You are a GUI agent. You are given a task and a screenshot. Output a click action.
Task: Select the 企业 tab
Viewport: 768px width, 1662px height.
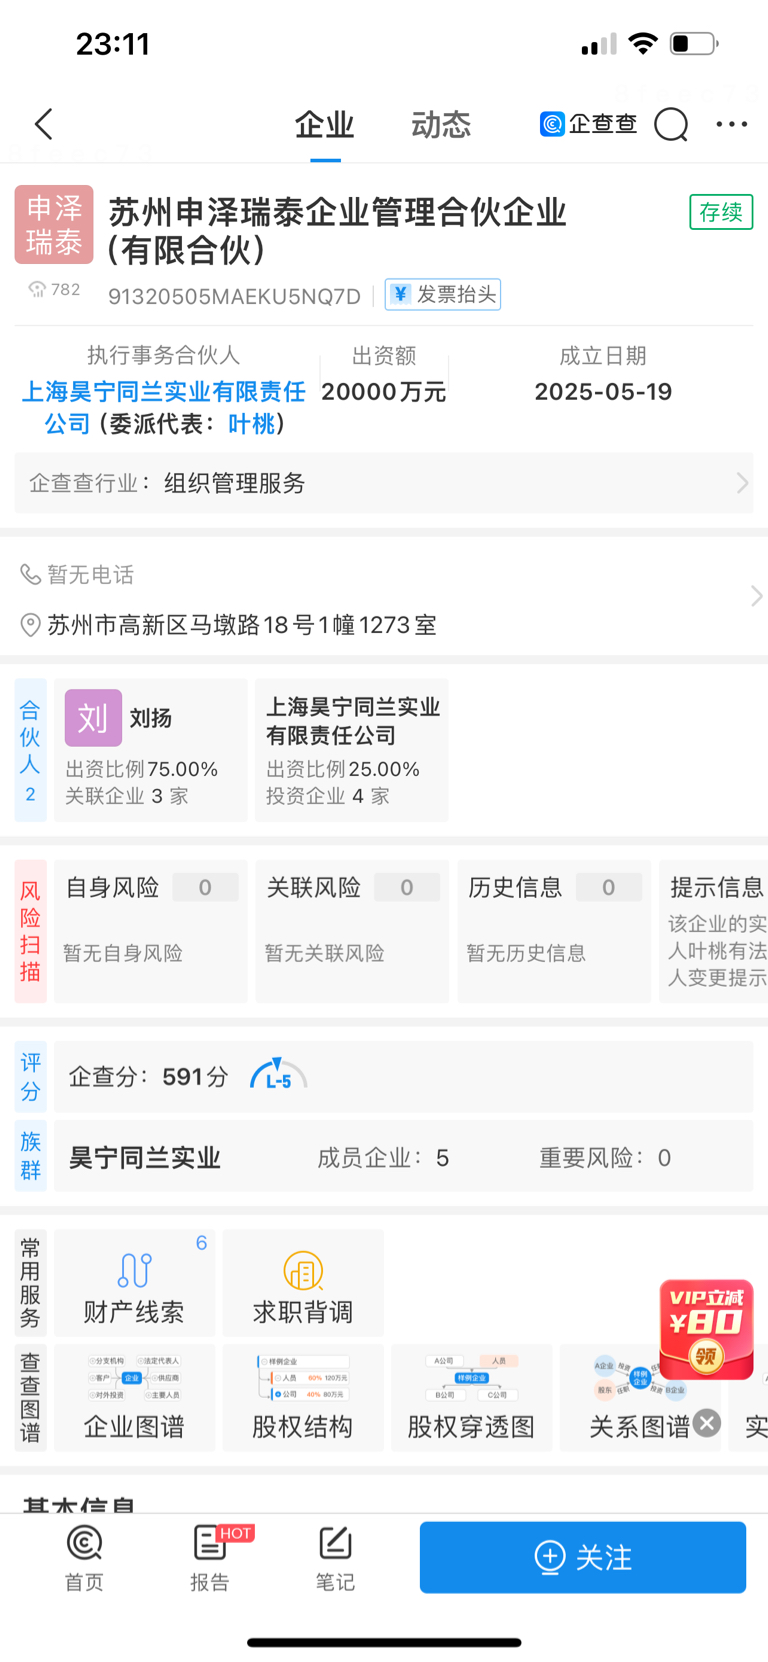324,125
